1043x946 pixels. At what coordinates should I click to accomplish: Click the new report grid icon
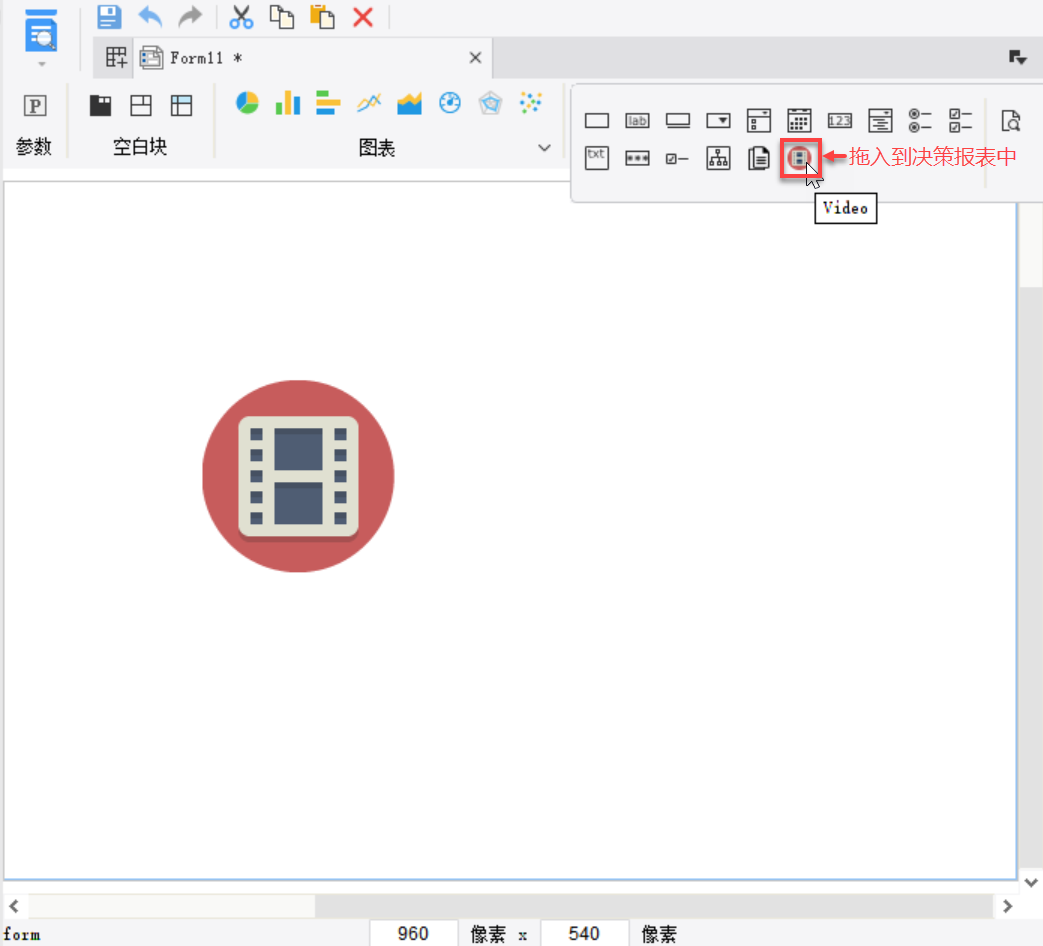[116, 58]
